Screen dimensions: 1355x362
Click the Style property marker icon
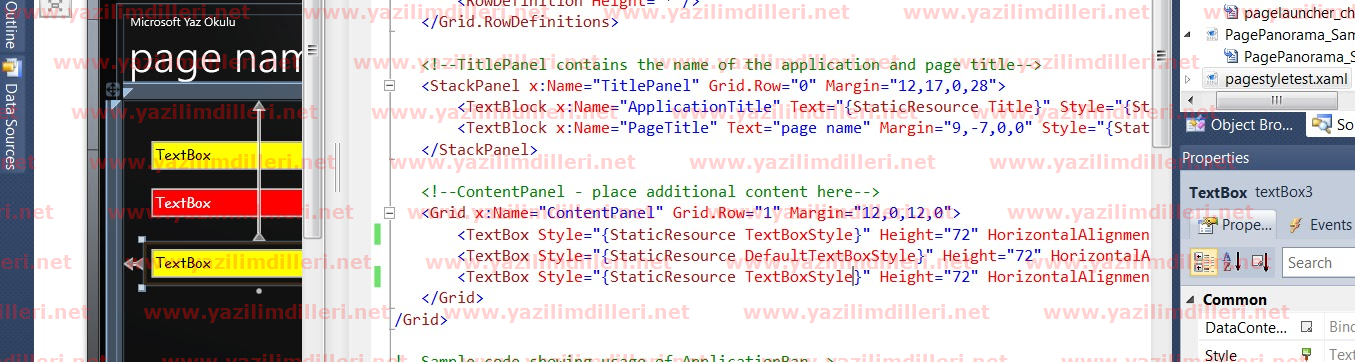pyautogui.click(x=1305, y=355)
